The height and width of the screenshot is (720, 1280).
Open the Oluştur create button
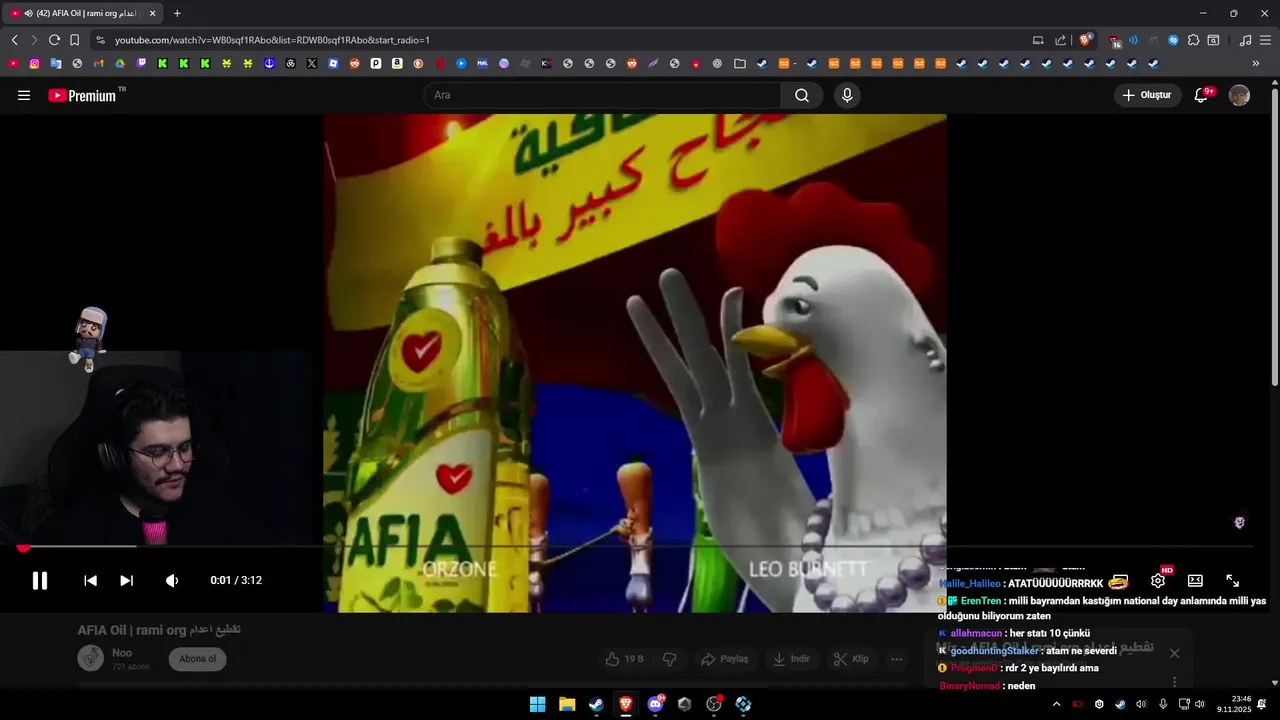pos(1148,95)
